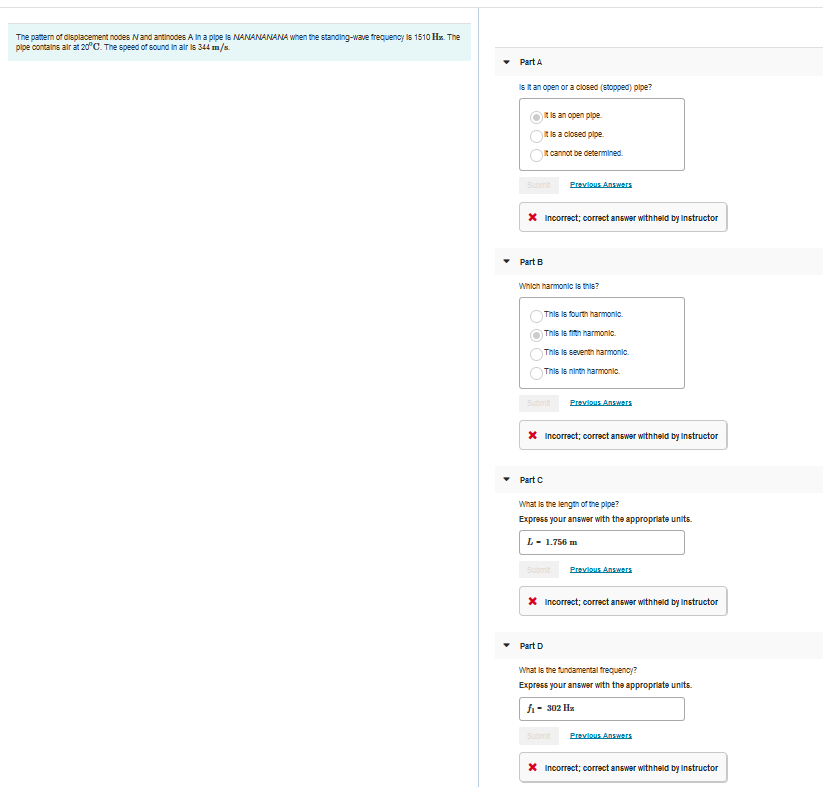Click the red X icon in Part A feedback

coord(531,216)
